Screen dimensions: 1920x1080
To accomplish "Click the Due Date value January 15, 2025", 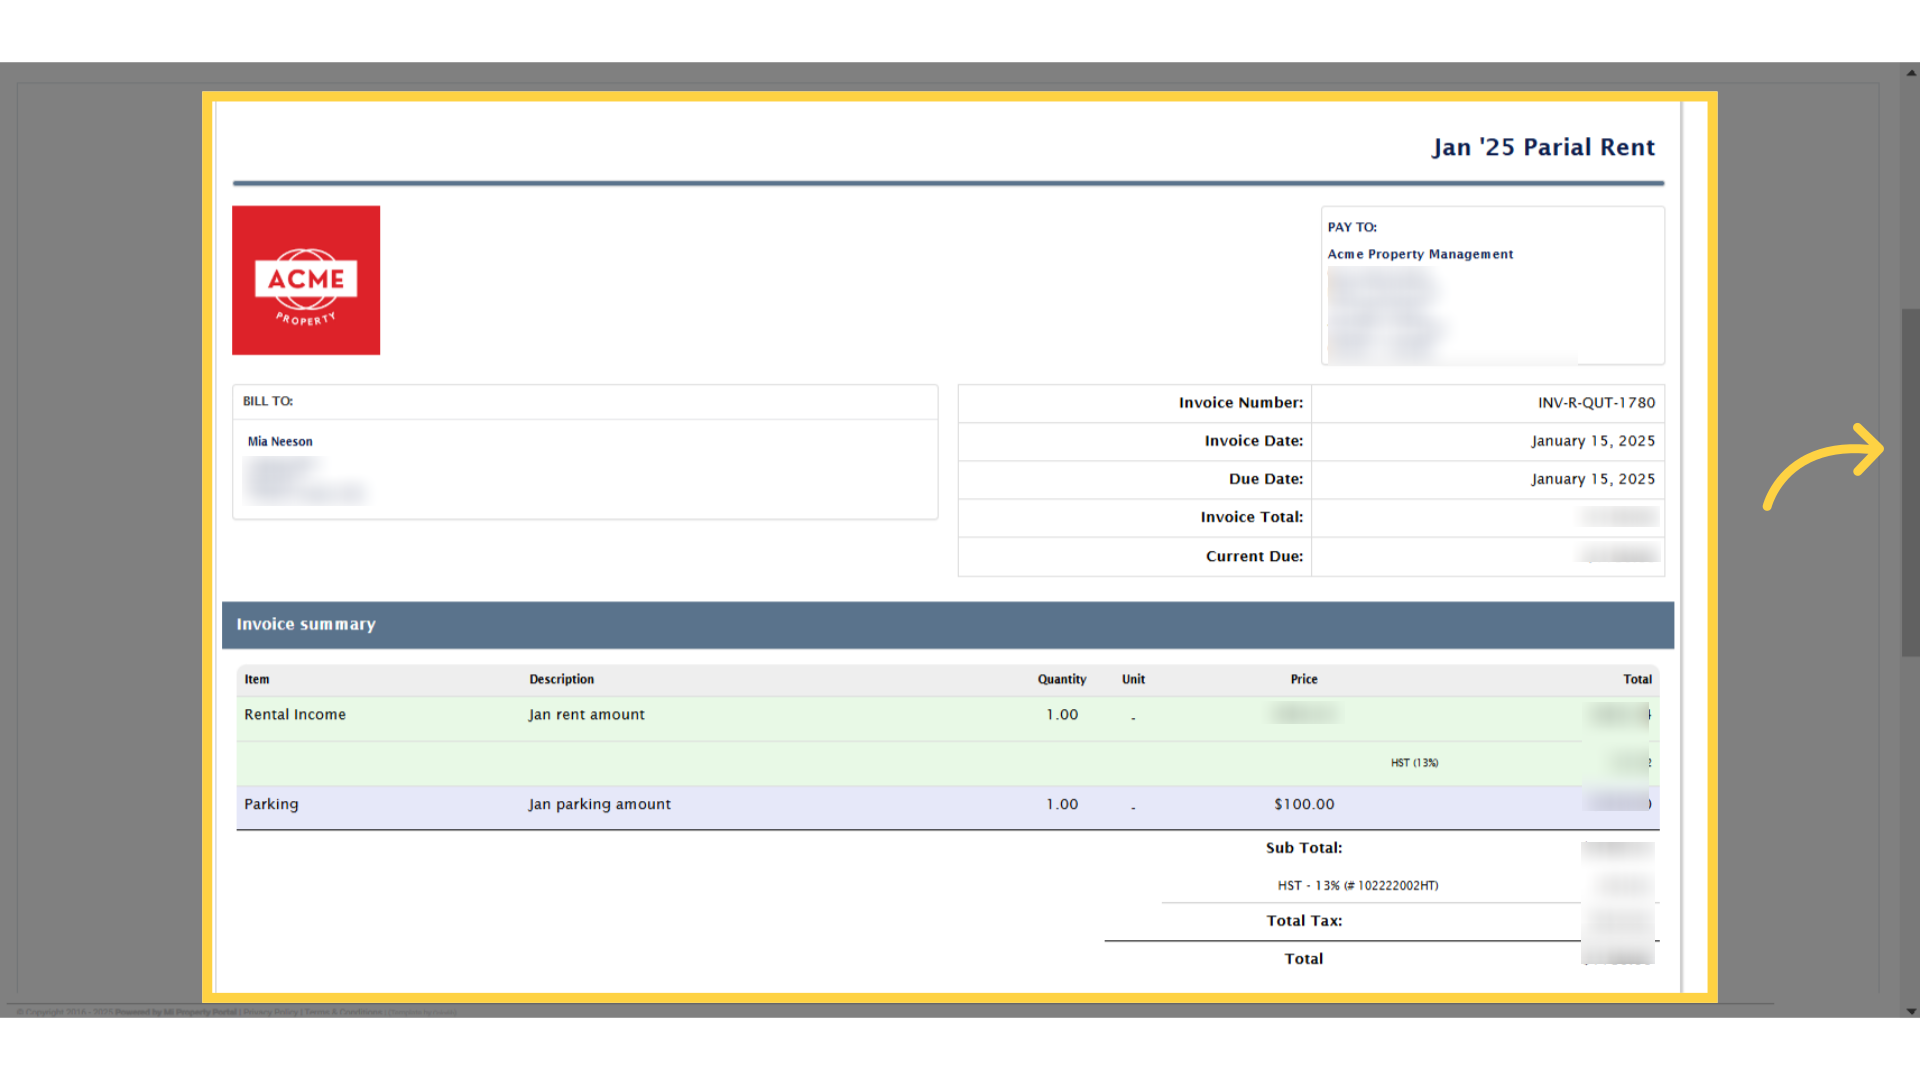I will click(x=1593, y=479).
